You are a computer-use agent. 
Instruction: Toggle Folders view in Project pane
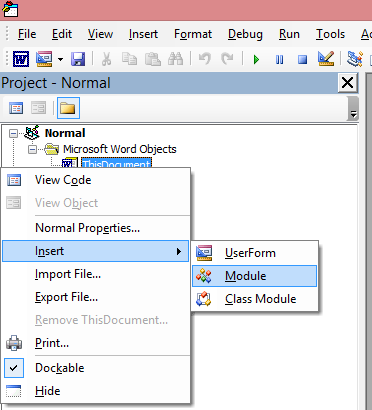click(68, 108)
